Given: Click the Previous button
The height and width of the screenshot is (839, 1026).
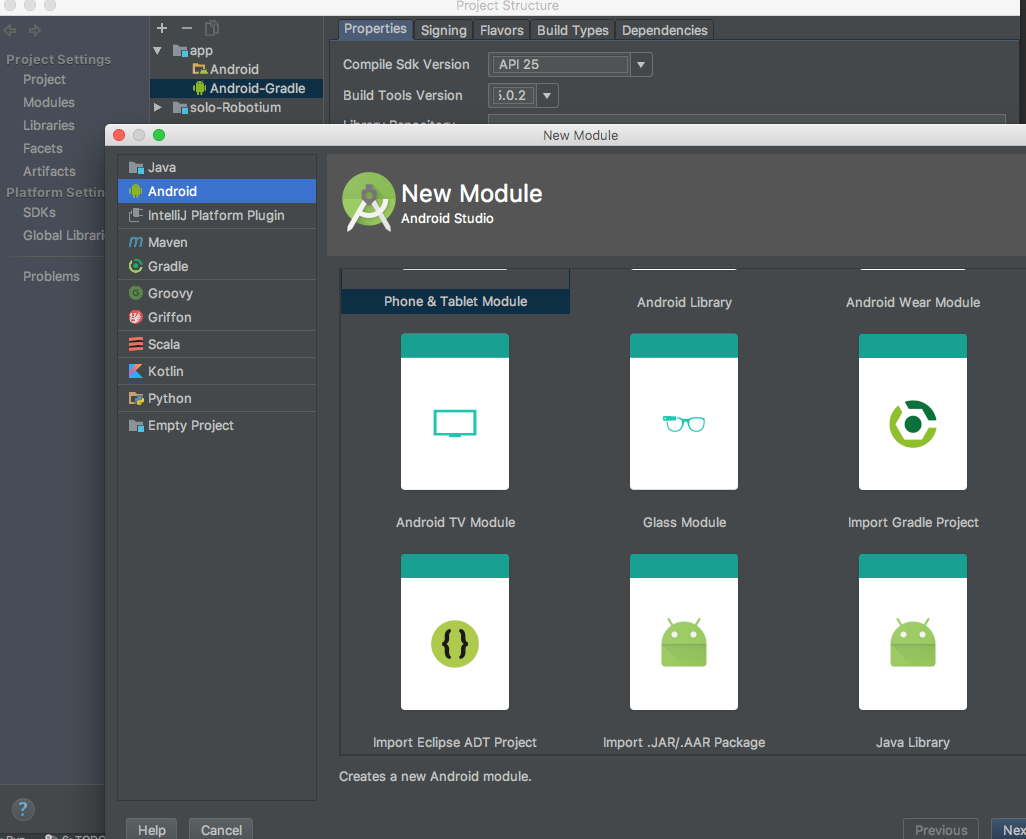Looking at the screenshot, I should pyautogui.click(x=941, y=829).
